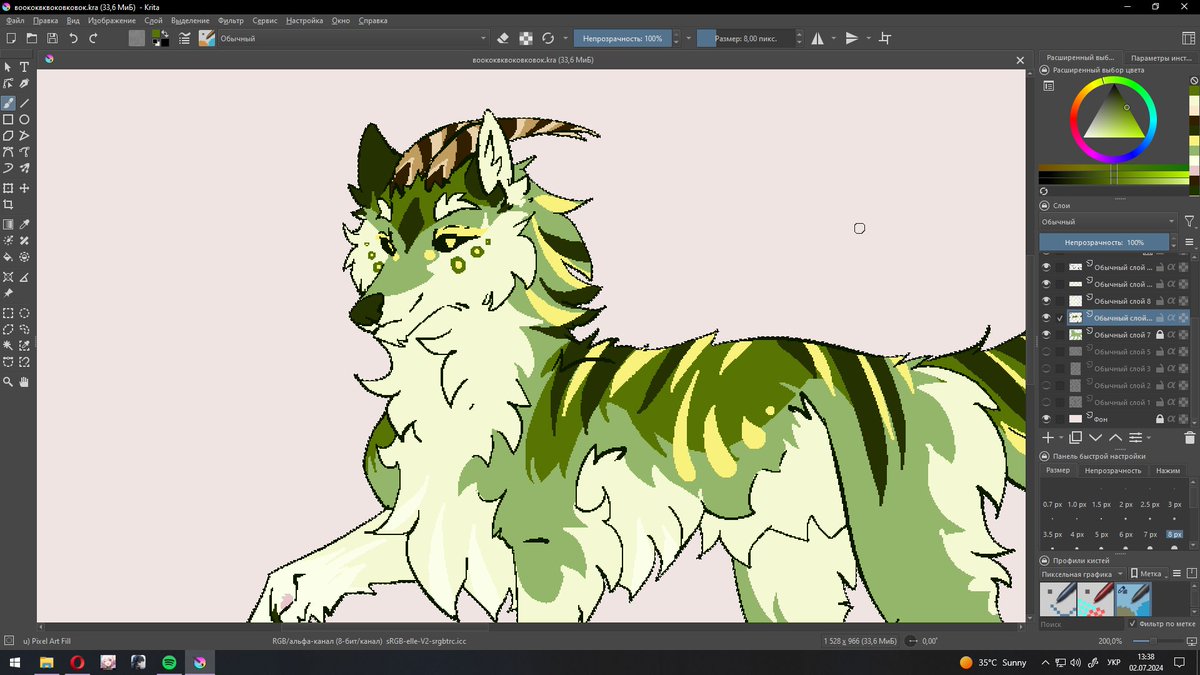
Task: Click the Redo arrow icon
Action: point(93,38)
